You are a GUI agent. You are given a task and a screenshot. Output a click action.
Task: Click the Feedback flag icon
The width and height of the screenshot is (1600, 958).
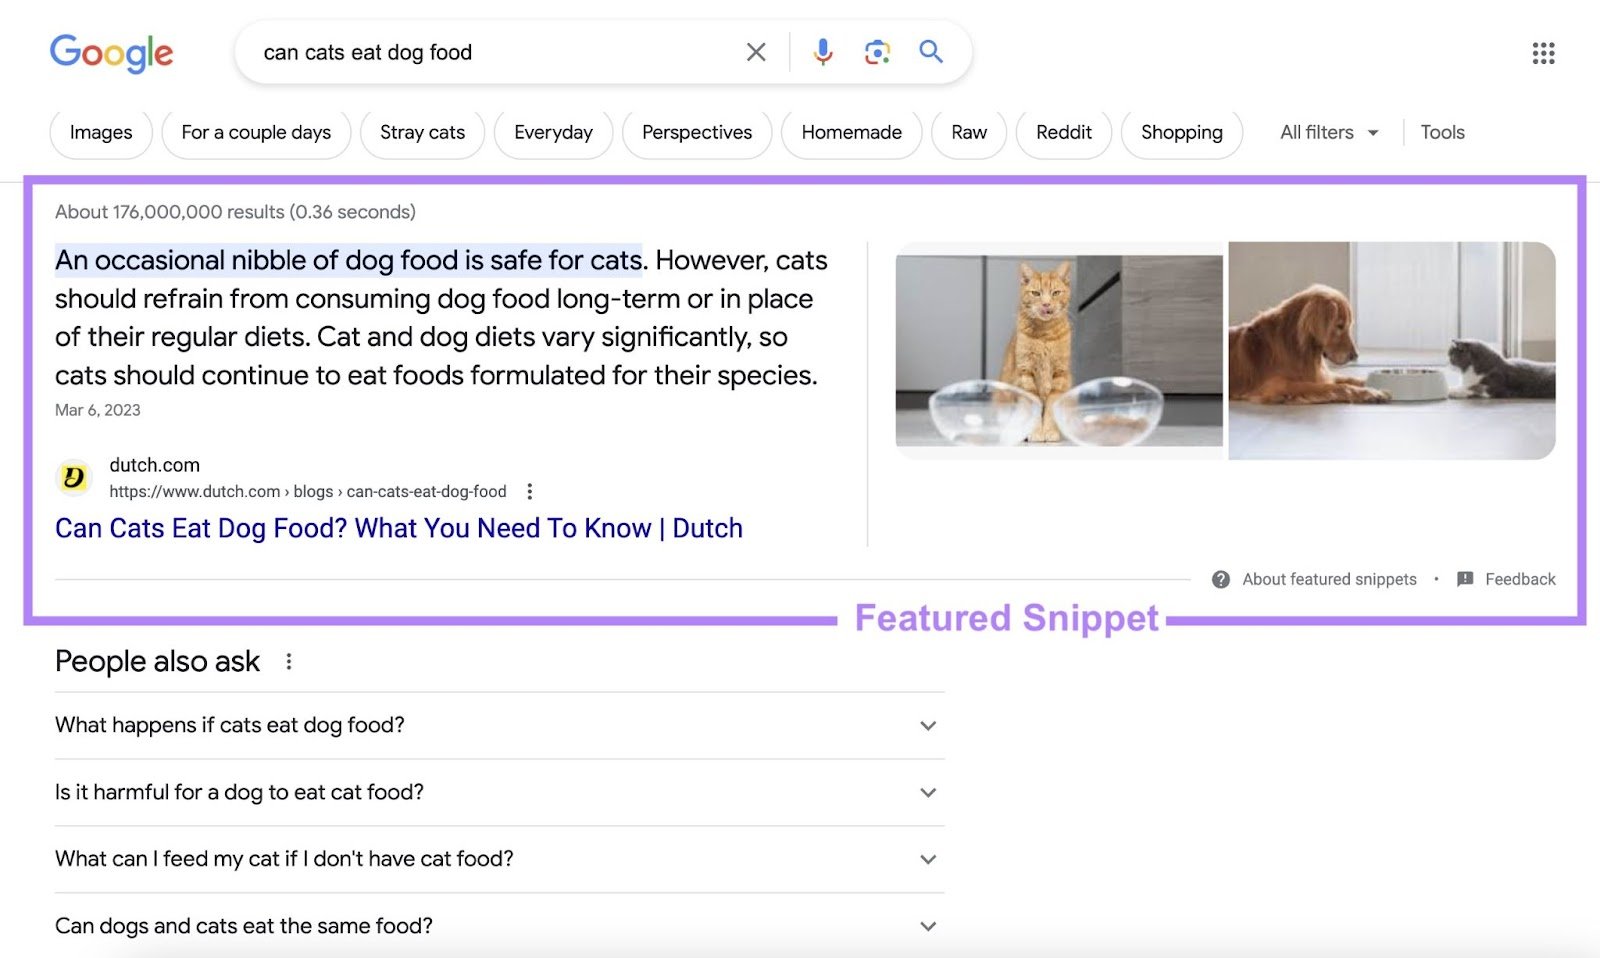[x=1466, y=579]
